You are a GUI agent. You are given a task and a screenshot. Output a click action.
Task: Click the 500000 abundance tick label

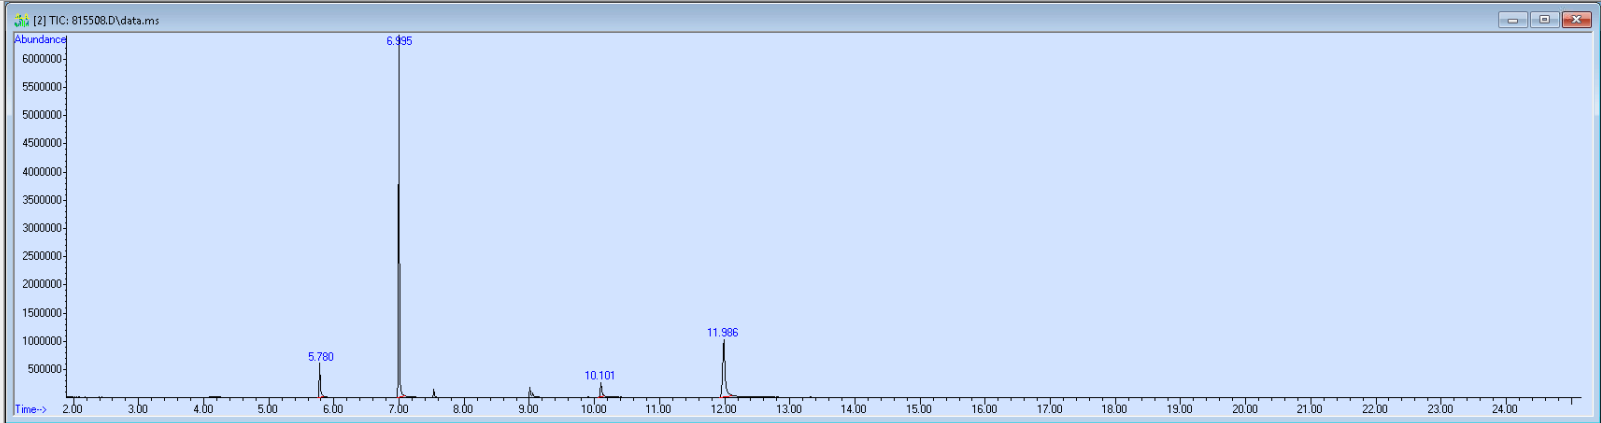(44, 369)
